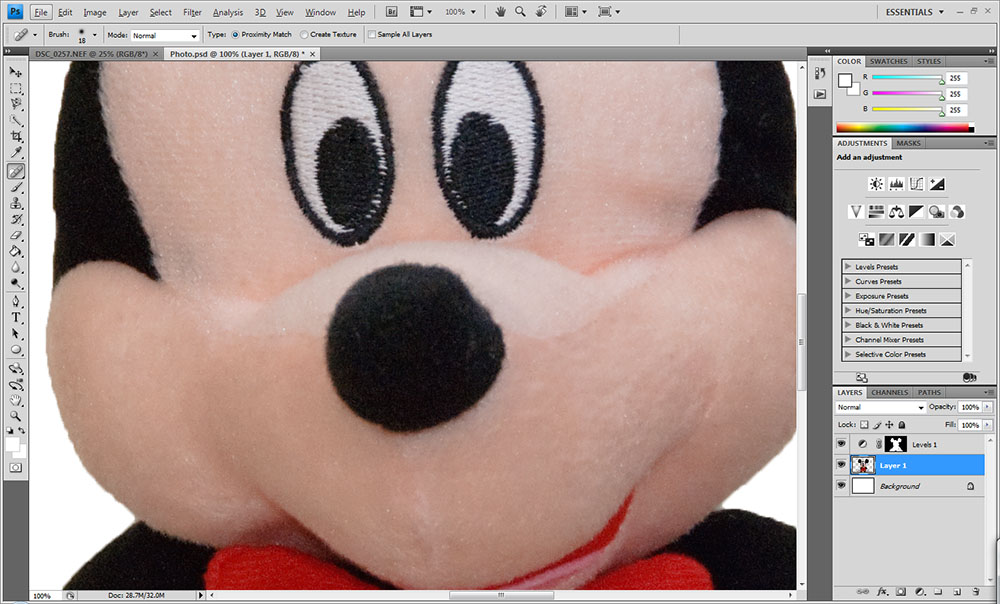Add a Curves adjustment
Image resolution: width=1000 pixels, height=604 pixels.
point(916,184)
